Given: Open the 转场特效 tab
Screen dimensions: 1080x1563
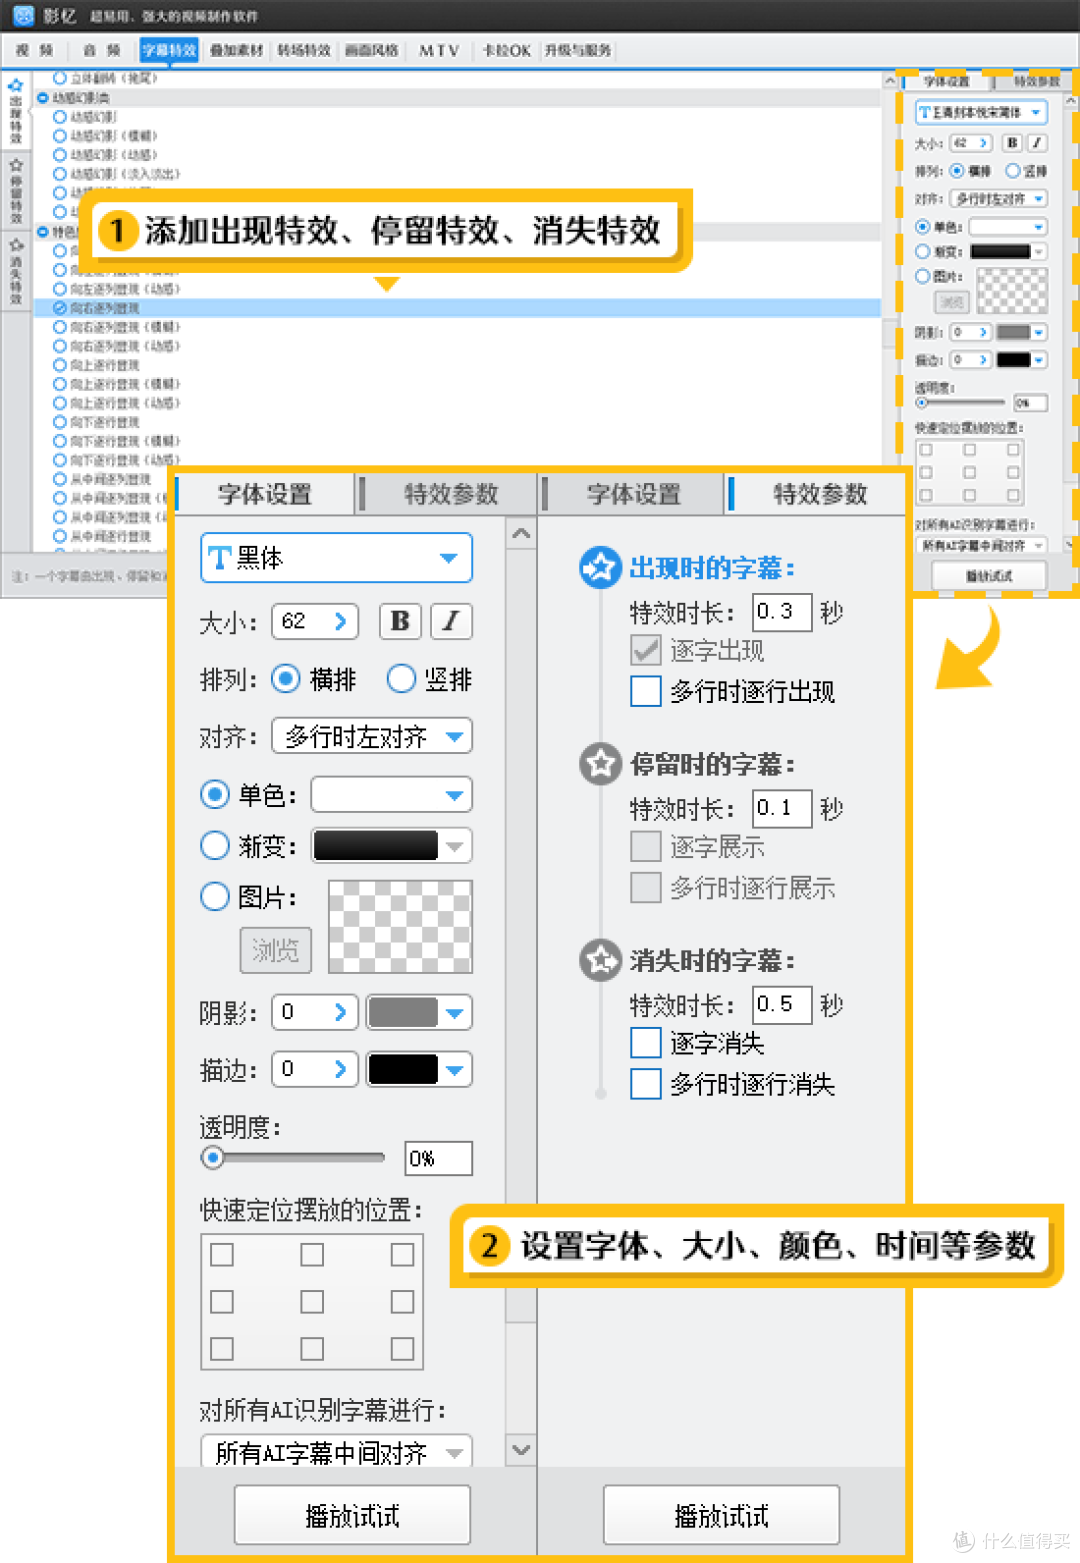Looking at the screenshot, I should pyautogui.click(x=304, y=50).
